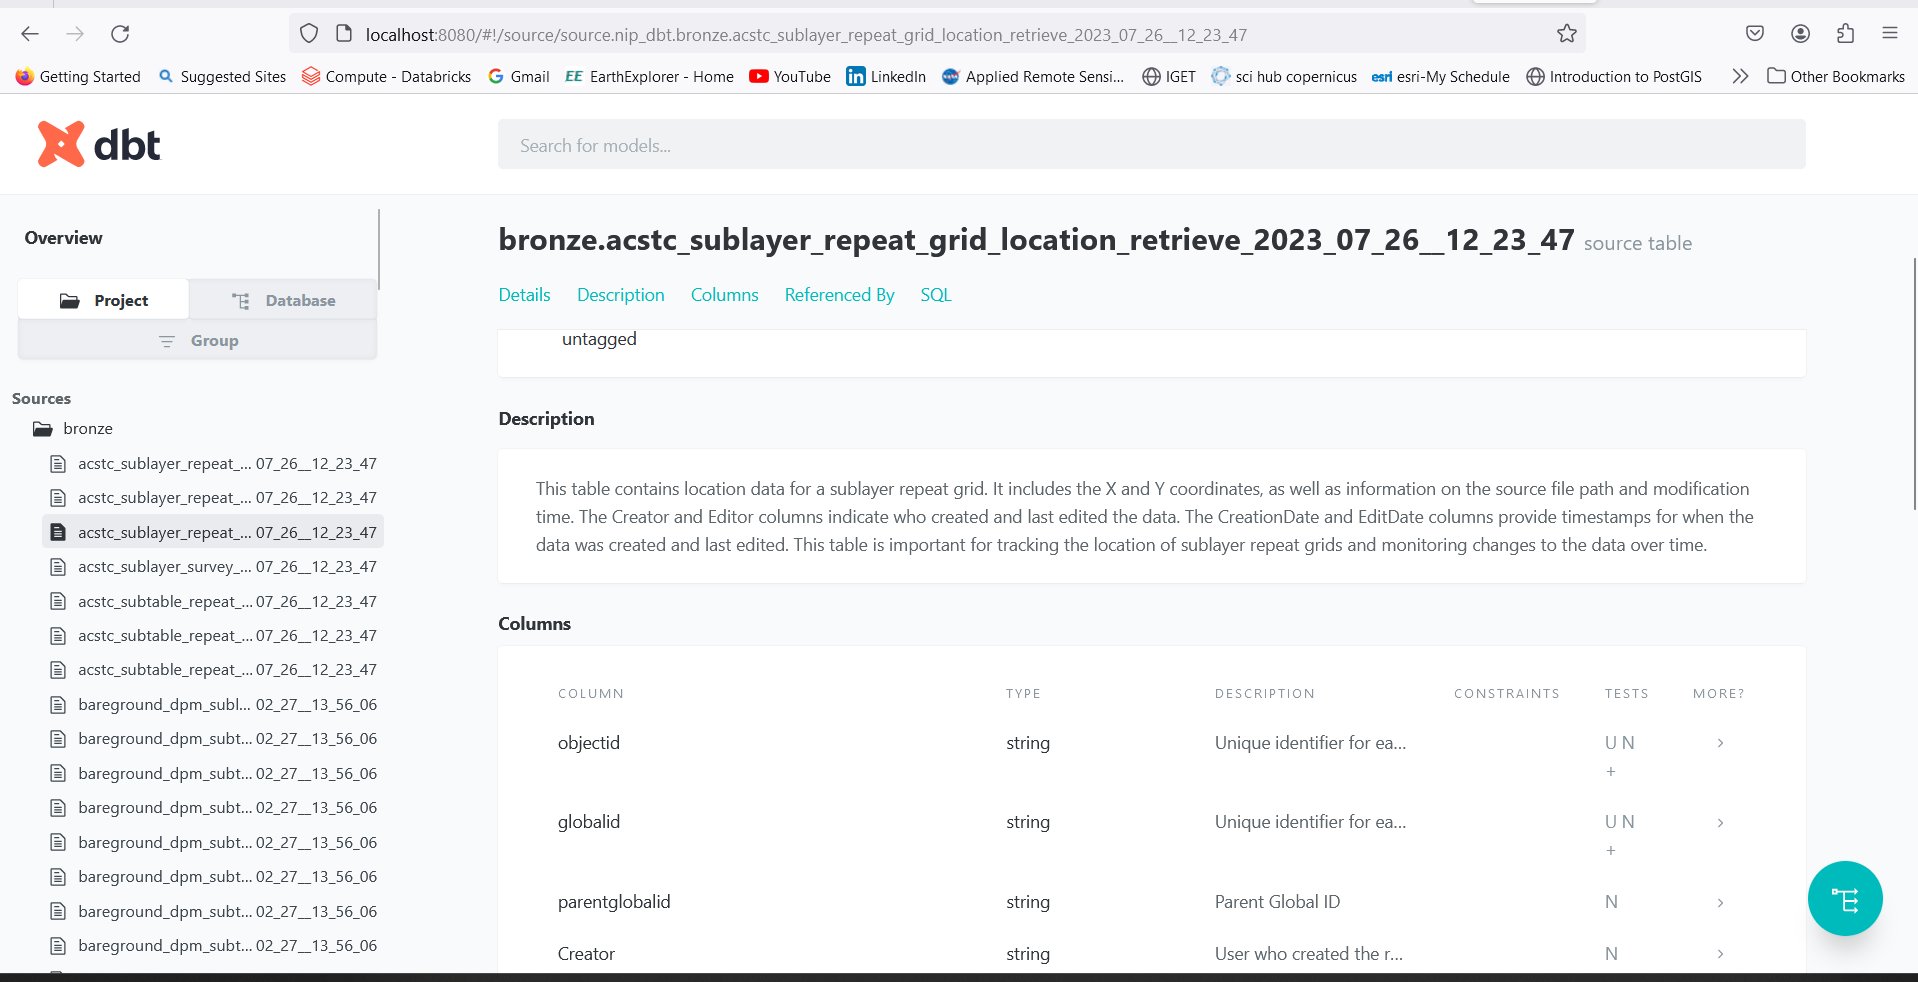Open the esri-My Schedule bookmark
Viewport: 1918px width, 982px height.
(1441, 76)
